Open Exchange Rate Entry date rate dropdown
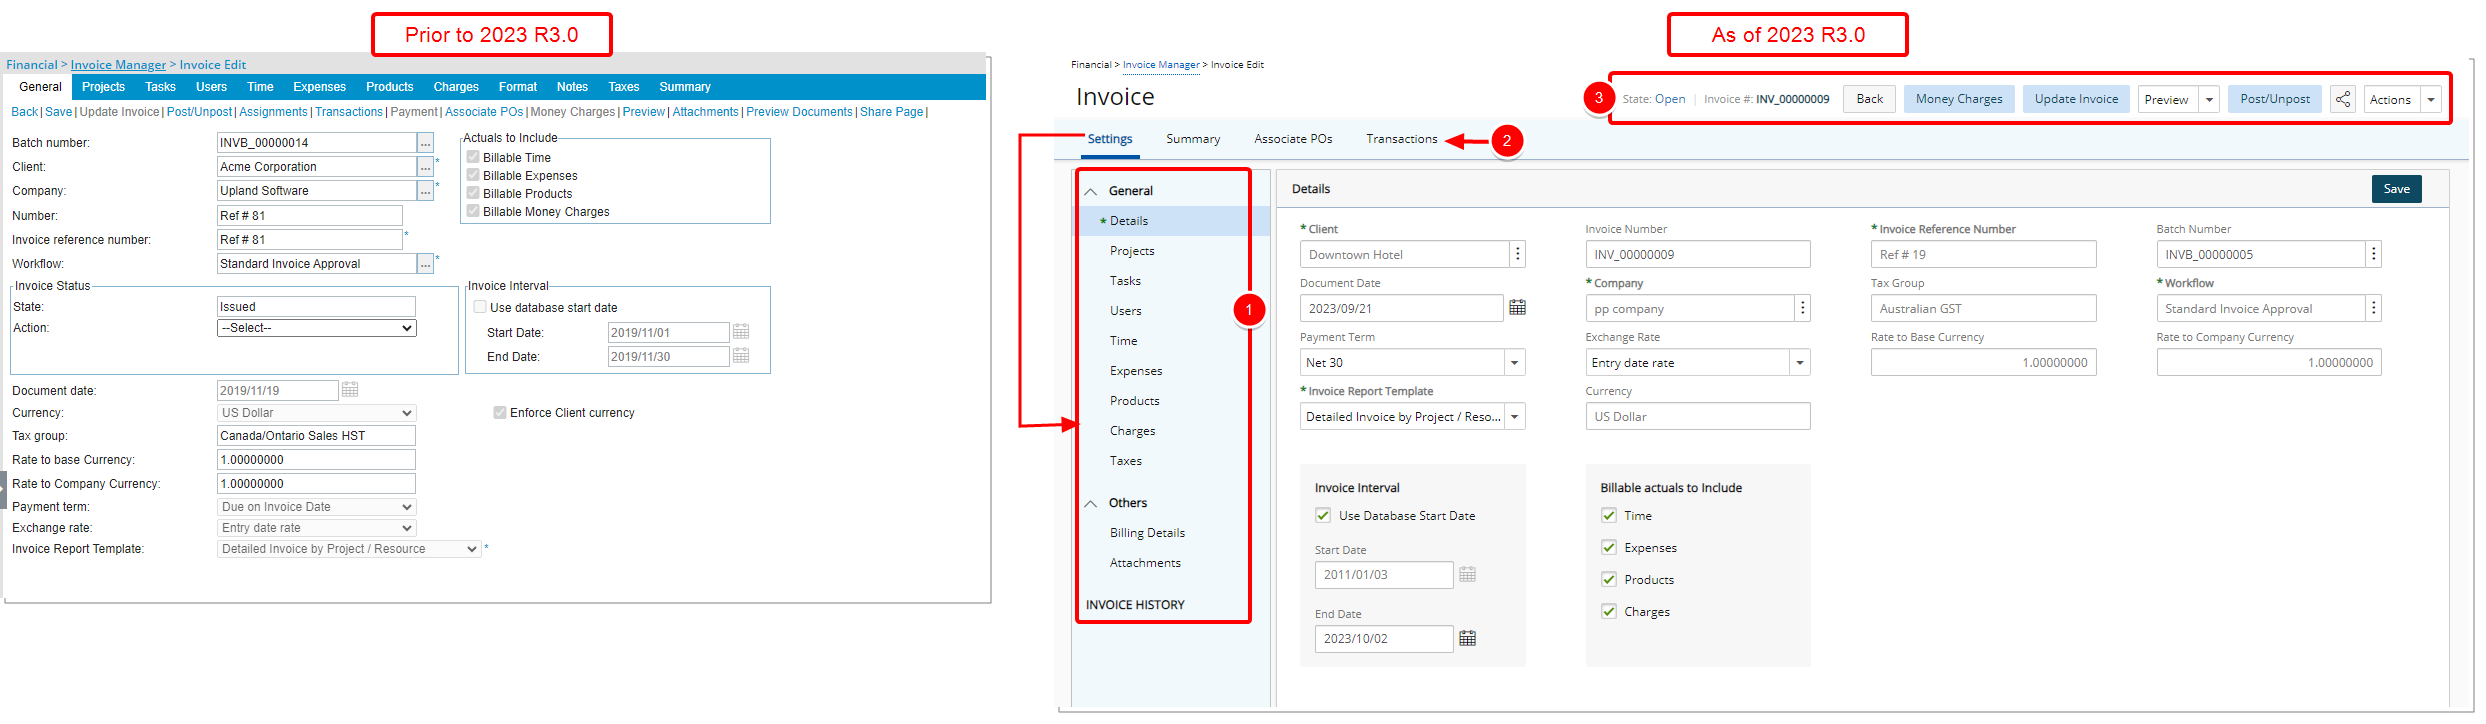2486x724 pixels. tap(1800, 363)
